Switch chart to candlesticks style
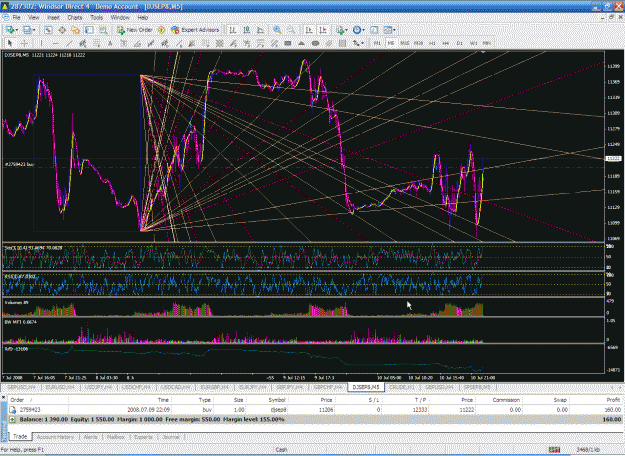 click(247, 30)
